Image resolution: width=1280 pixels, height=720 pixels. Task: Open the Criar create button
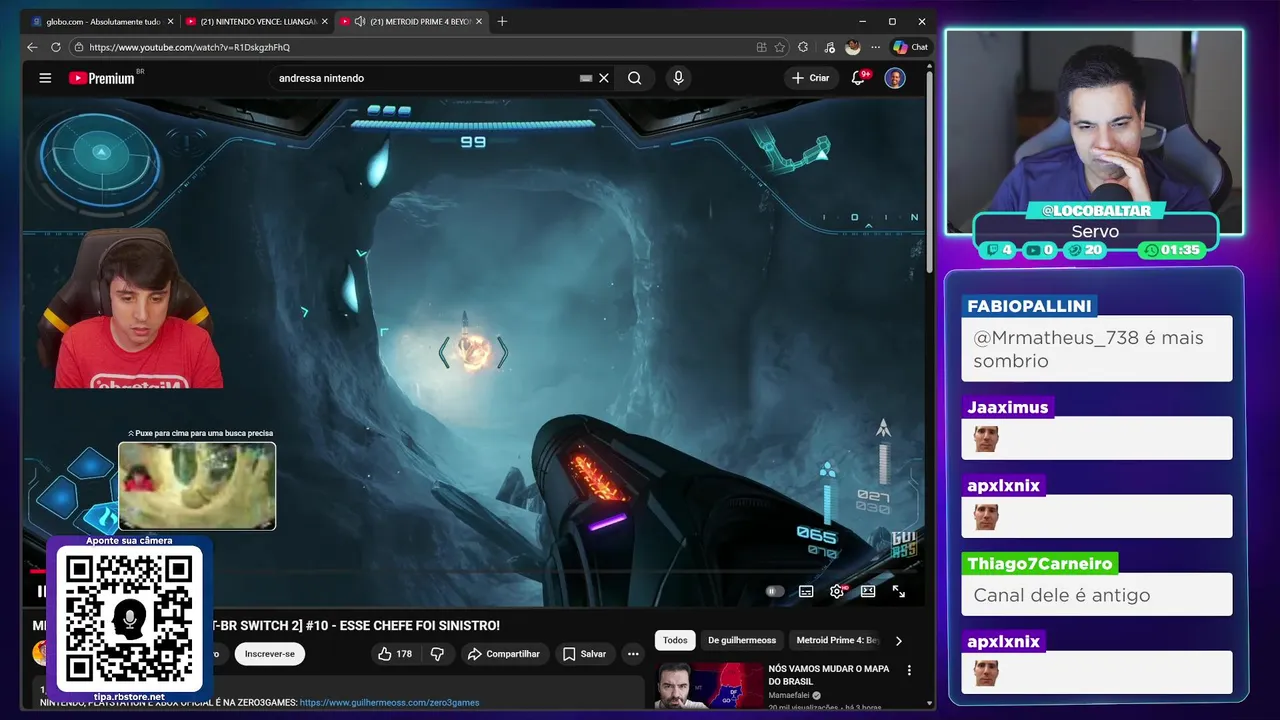click(x=811, y=78)
